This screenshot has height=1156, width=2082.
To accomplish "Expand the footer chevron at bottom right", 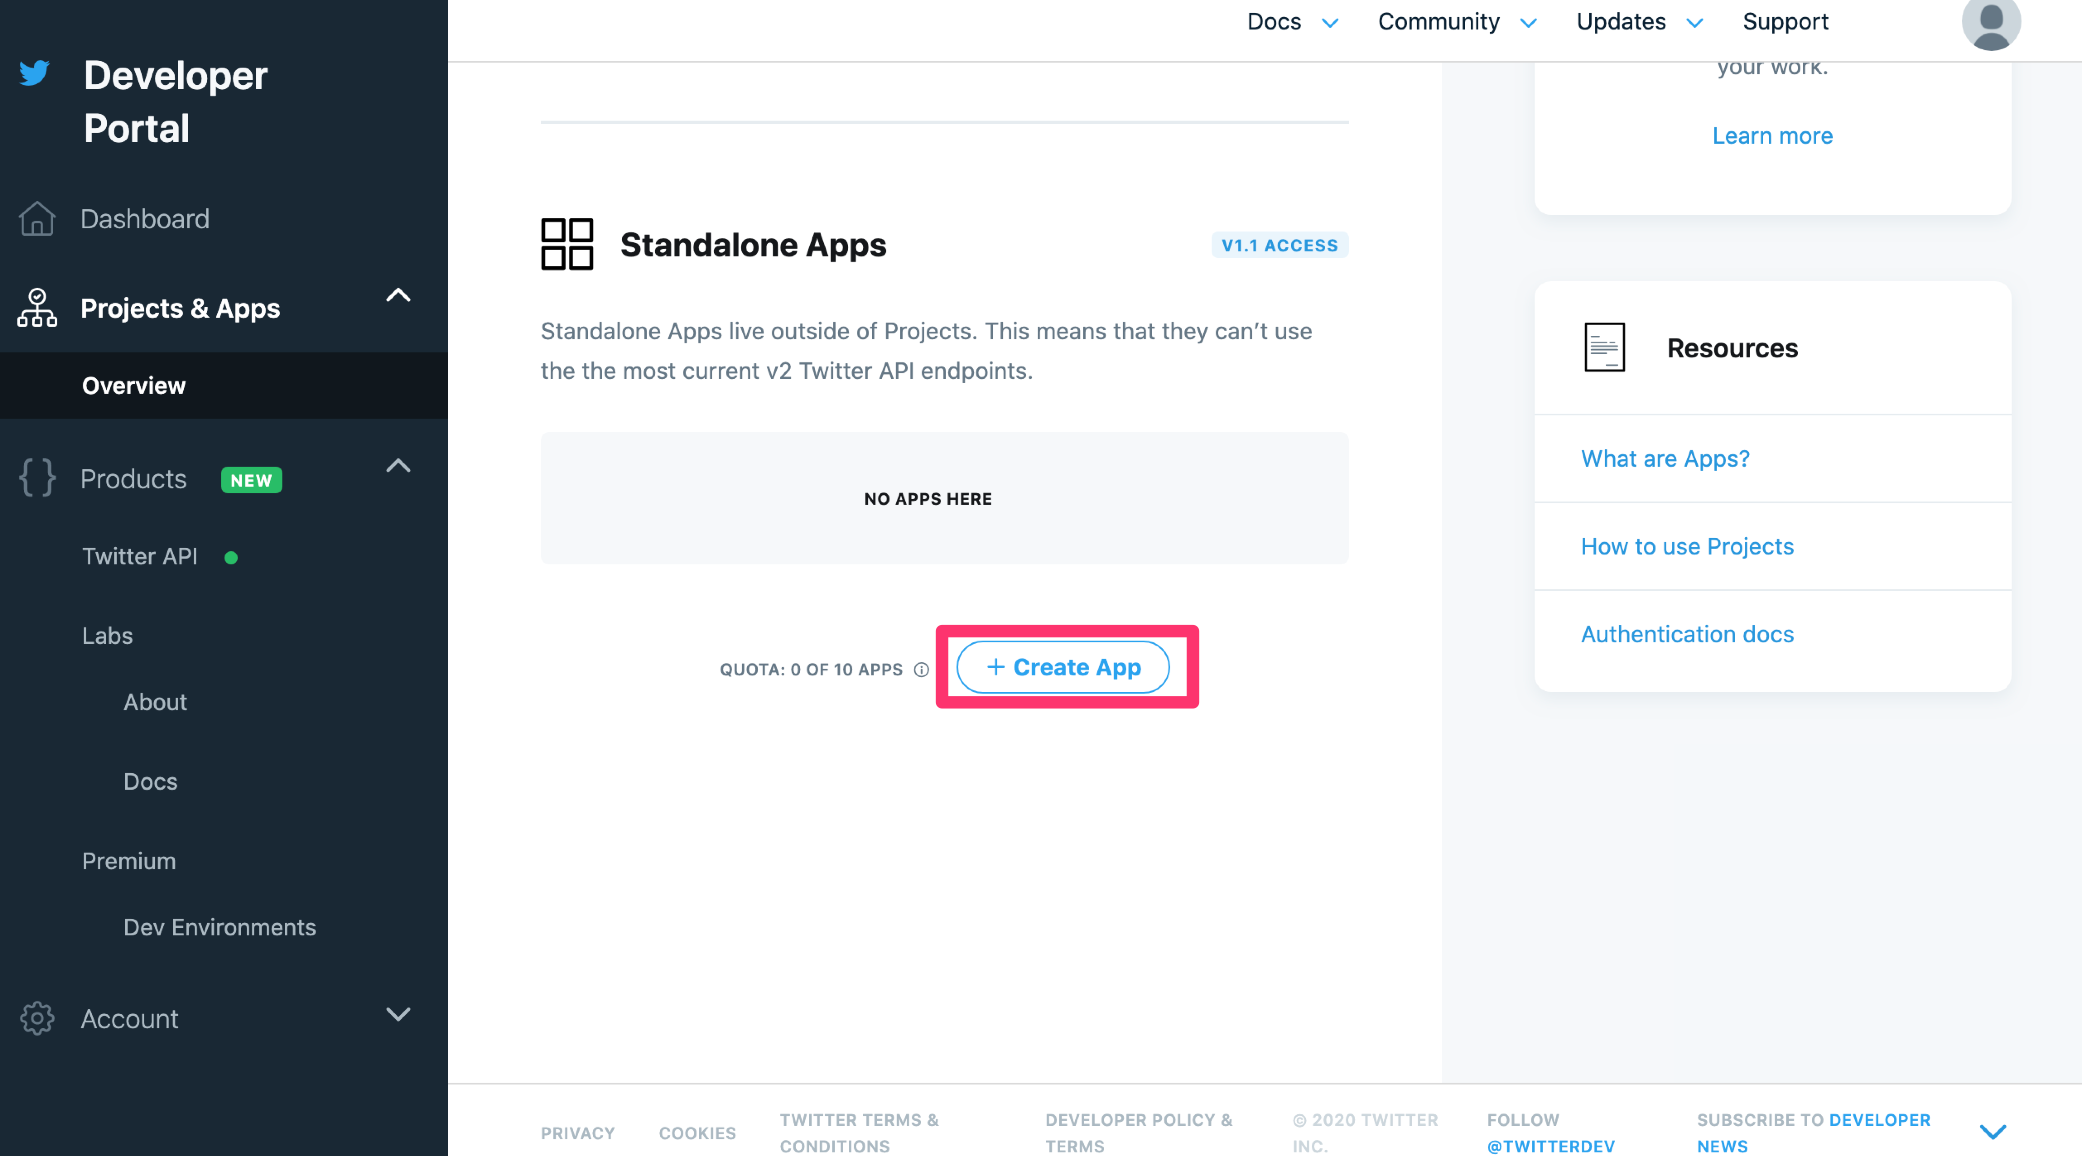I will click(1992, 1132).
